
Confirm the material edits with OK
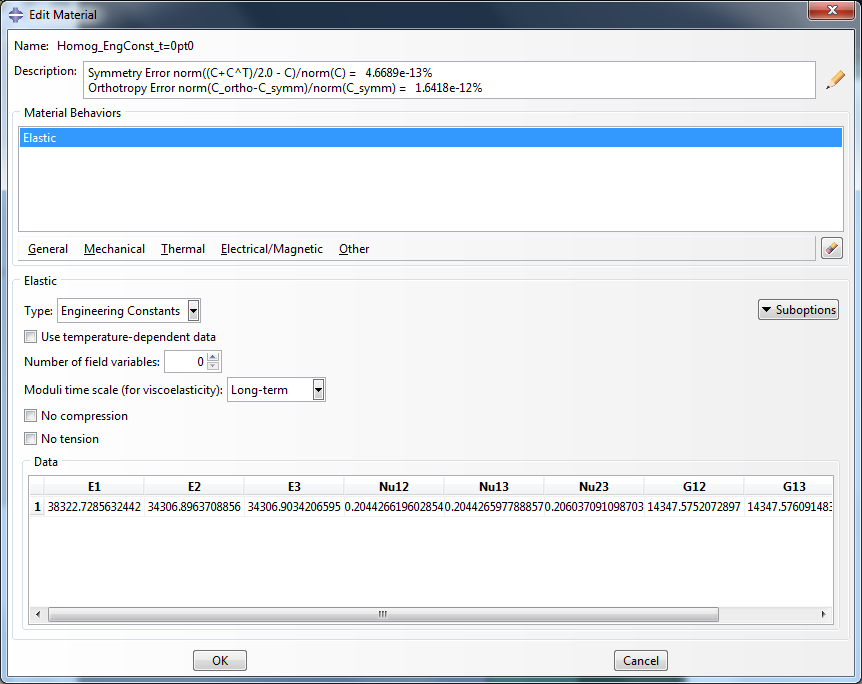click(x=219, y=660)
